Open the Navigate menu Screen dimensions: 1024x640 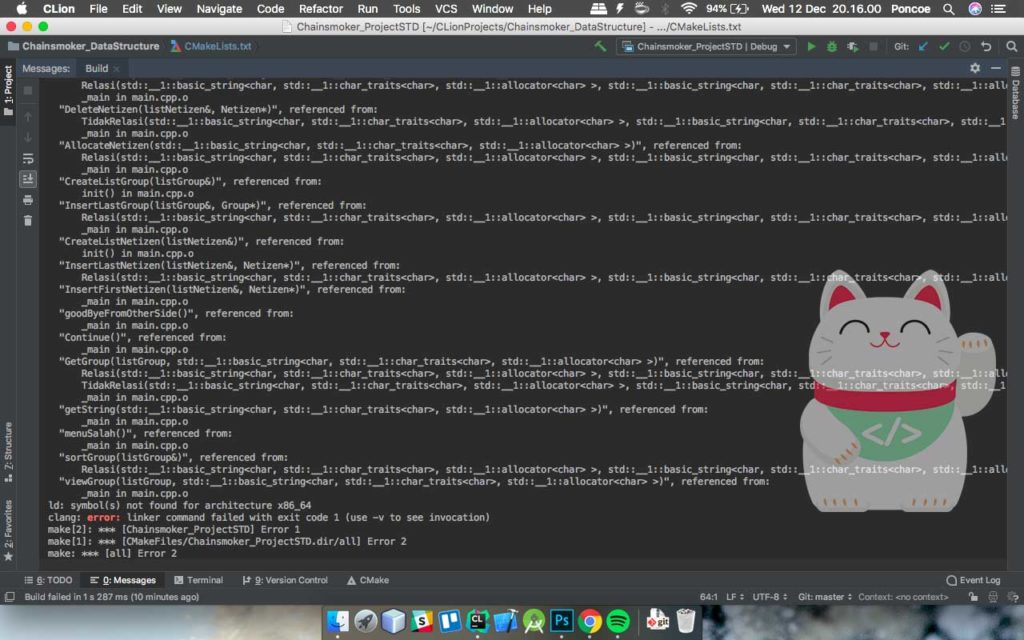tap(219, 9)
